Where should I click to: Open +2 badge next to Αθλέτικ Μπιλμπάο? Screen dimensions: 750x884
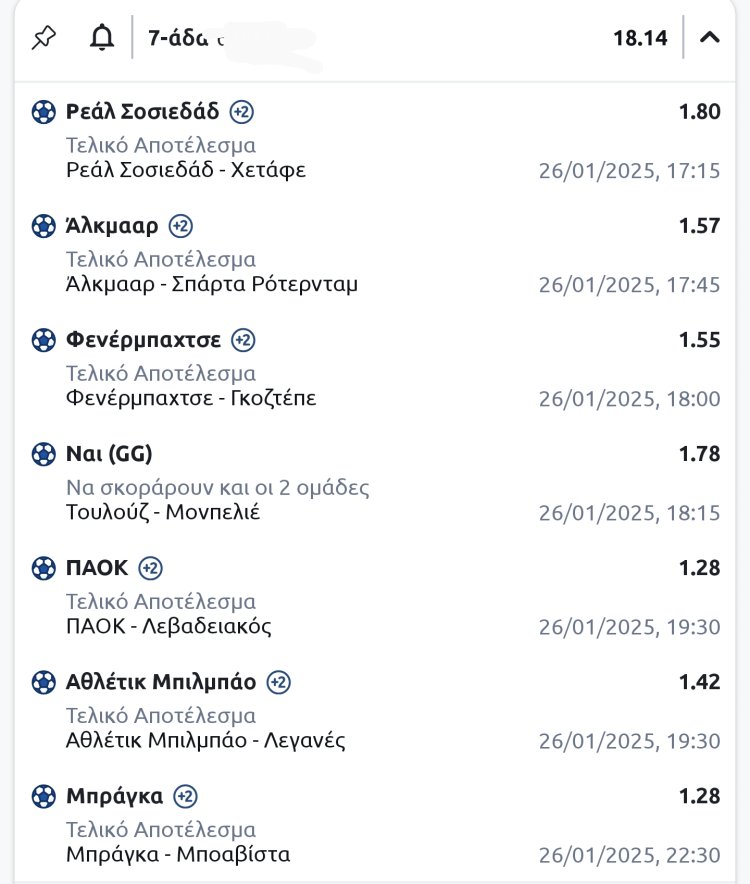pyautogui.click(x=278, y=682)
